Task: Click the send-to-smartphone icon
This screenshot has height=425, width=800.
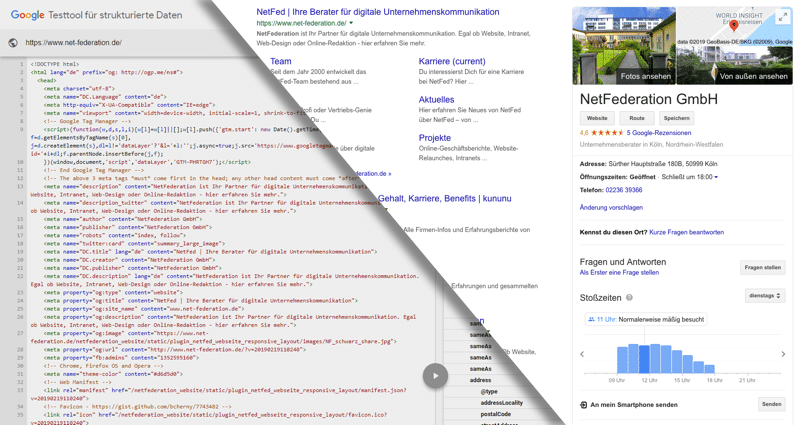Action: (x=584, y=405)
